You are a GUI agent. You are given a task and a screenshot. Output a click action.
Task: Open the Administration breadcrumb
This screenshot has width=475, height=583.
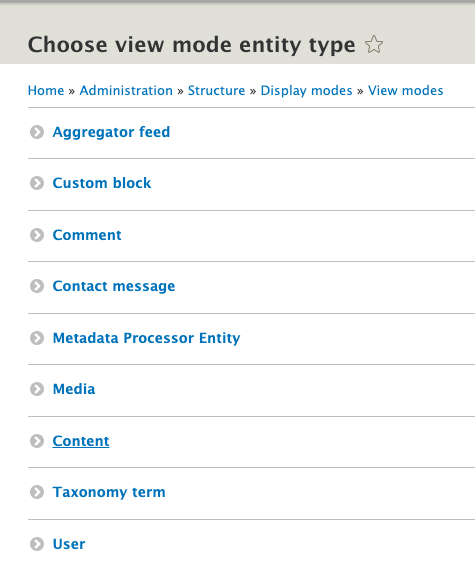coord(126,90)
